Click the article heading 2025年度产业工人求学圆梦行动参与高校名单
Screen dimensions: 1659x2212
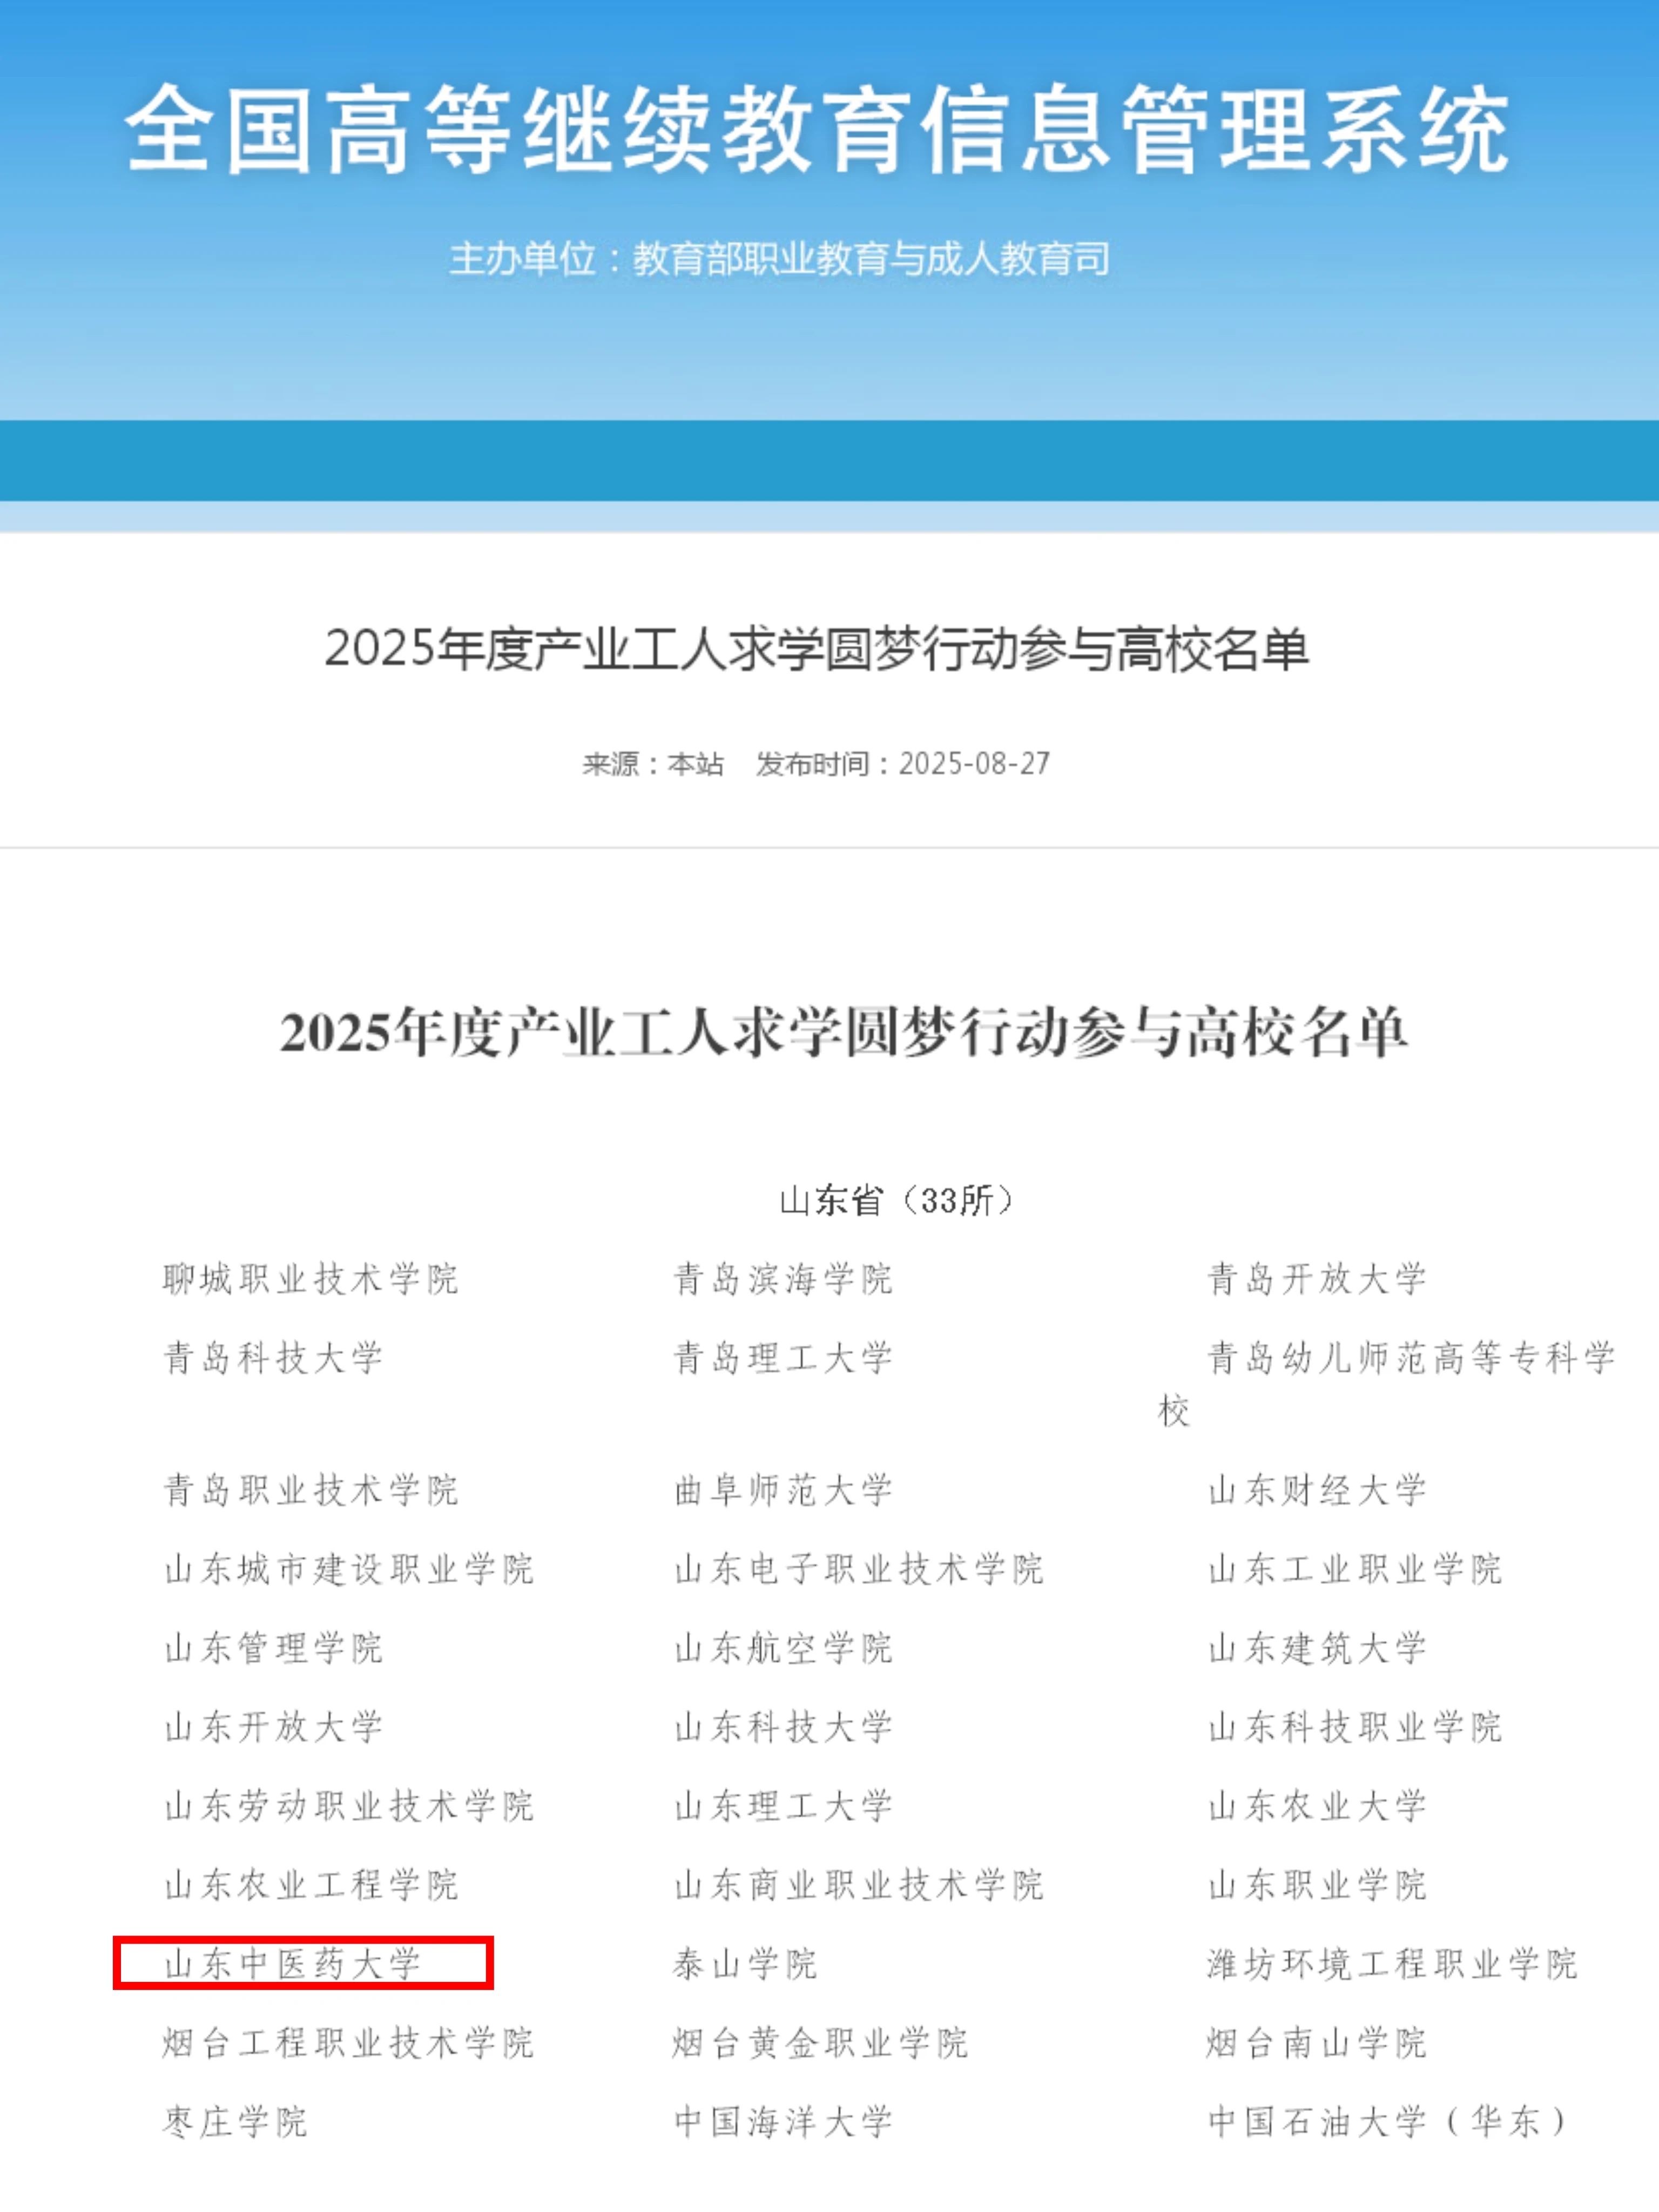pyautogui.click(x=817, y=649)
